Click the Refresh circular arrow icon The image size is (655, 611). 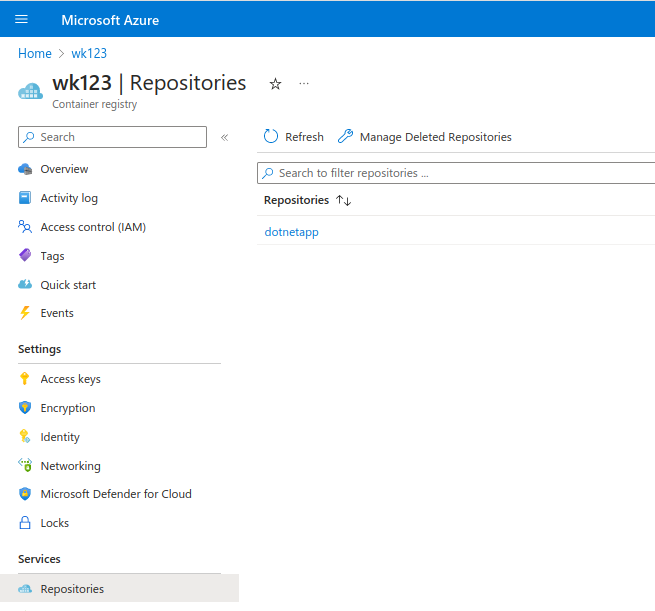click(271, 136)
